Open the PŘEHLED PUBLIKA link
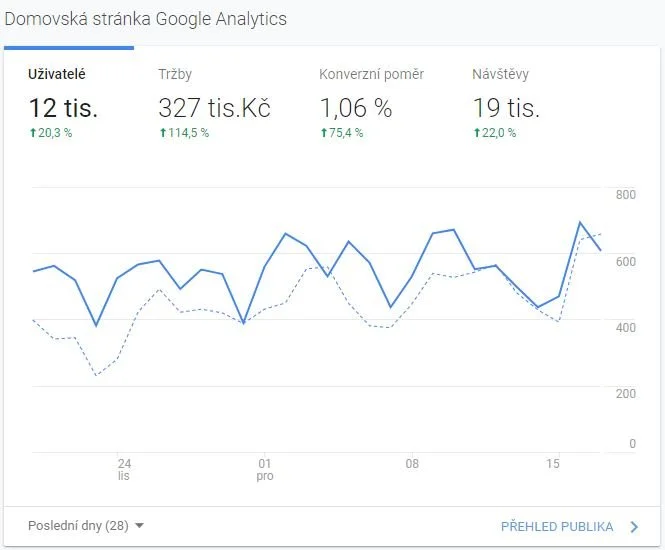This screenshot has height=550, width=665. coord(557,527)
